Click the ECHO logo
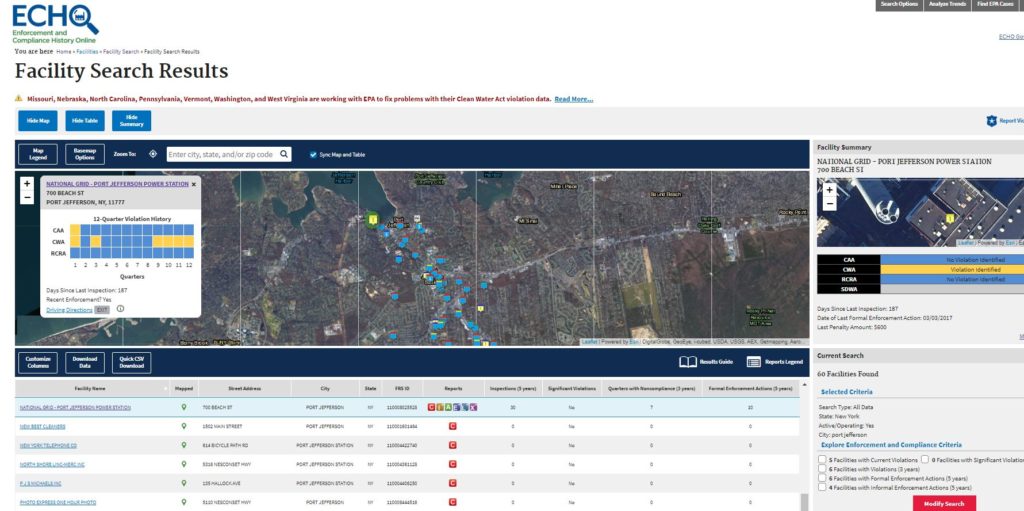This screenshot has width=1024, height=511. pyautogui.click(x=56, y=24)
